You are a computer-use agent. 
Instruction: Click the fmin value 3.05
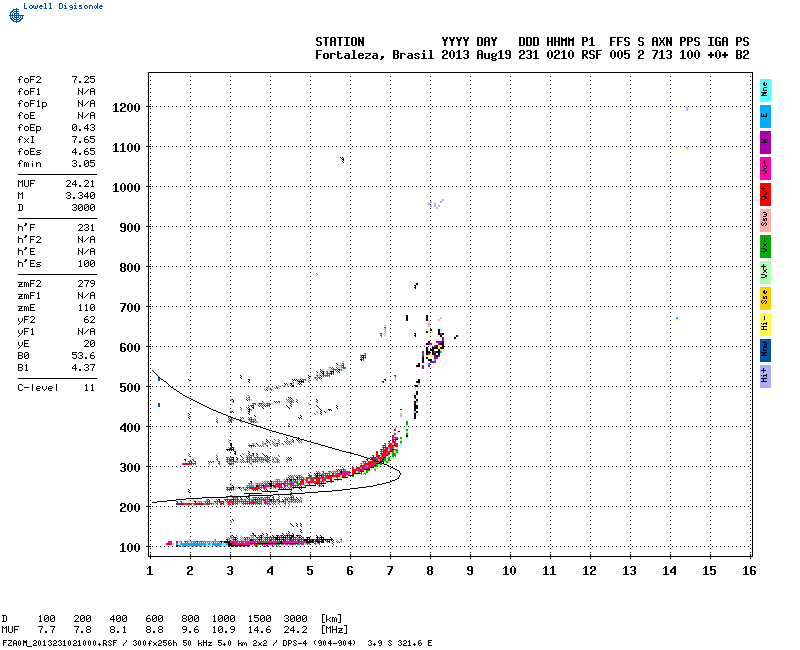pos(83,164)
